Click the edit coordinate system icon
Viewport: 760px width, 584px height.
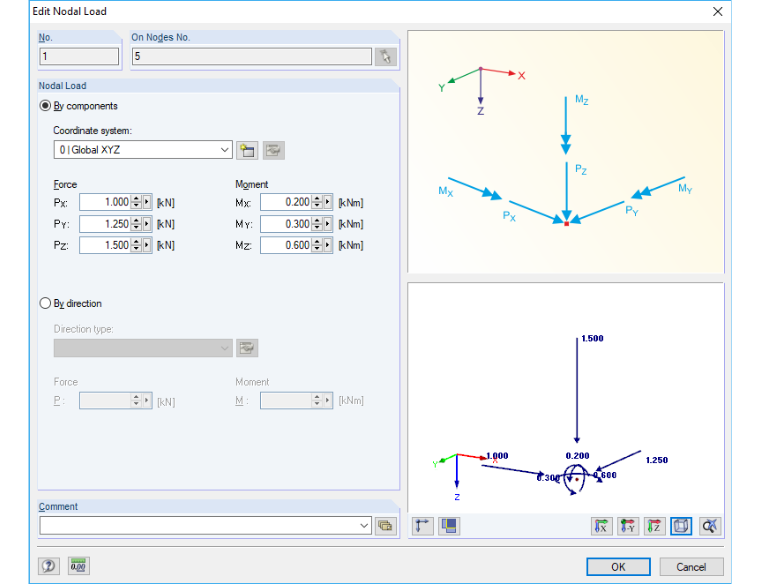[273, 150]
